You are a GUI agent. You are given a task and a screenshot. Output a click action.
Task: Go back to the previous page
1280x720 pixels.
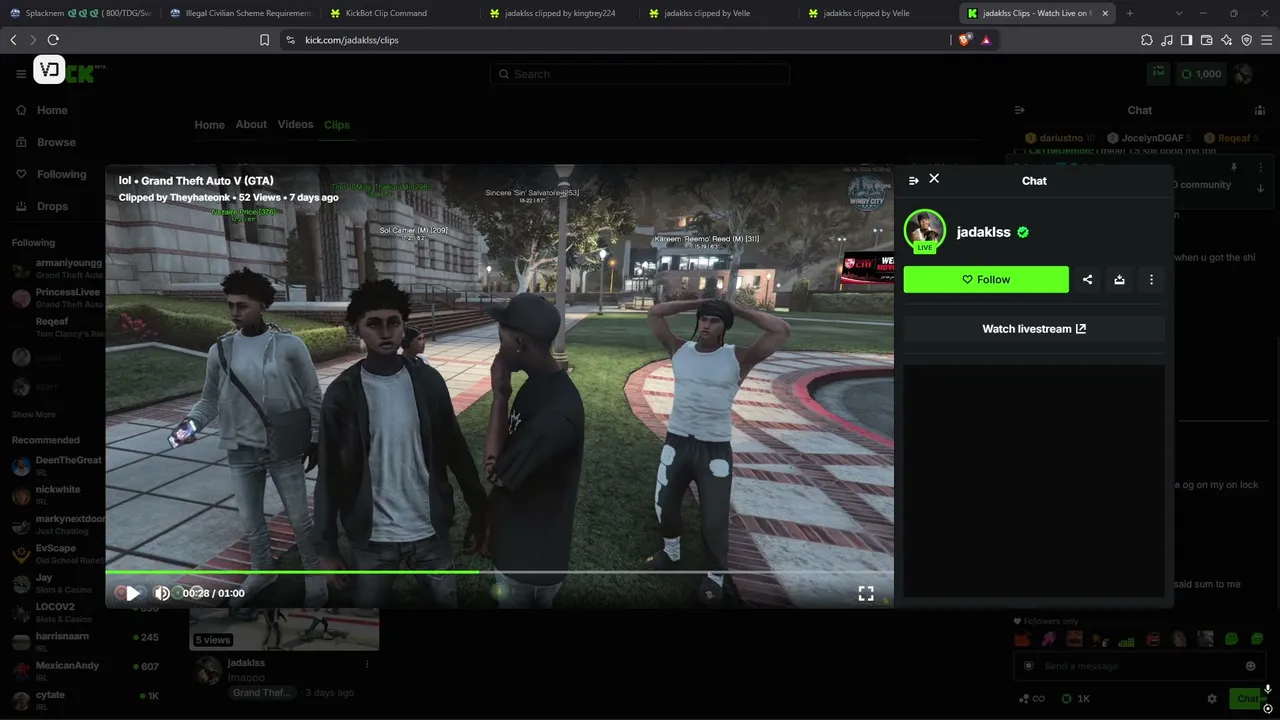pyautogui.click(x=13, y=40)
